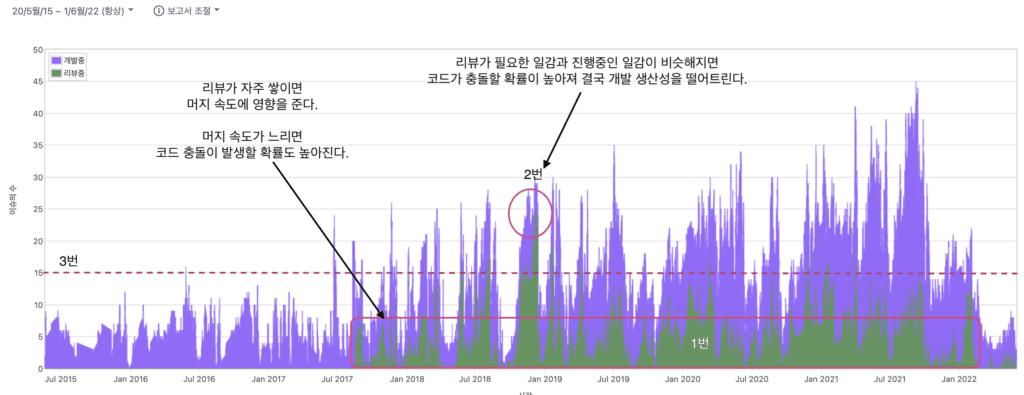This screenshot has height=395, width=1024.
Task: Click the Jul 2020 x-axis label
Action: point(751,378)
